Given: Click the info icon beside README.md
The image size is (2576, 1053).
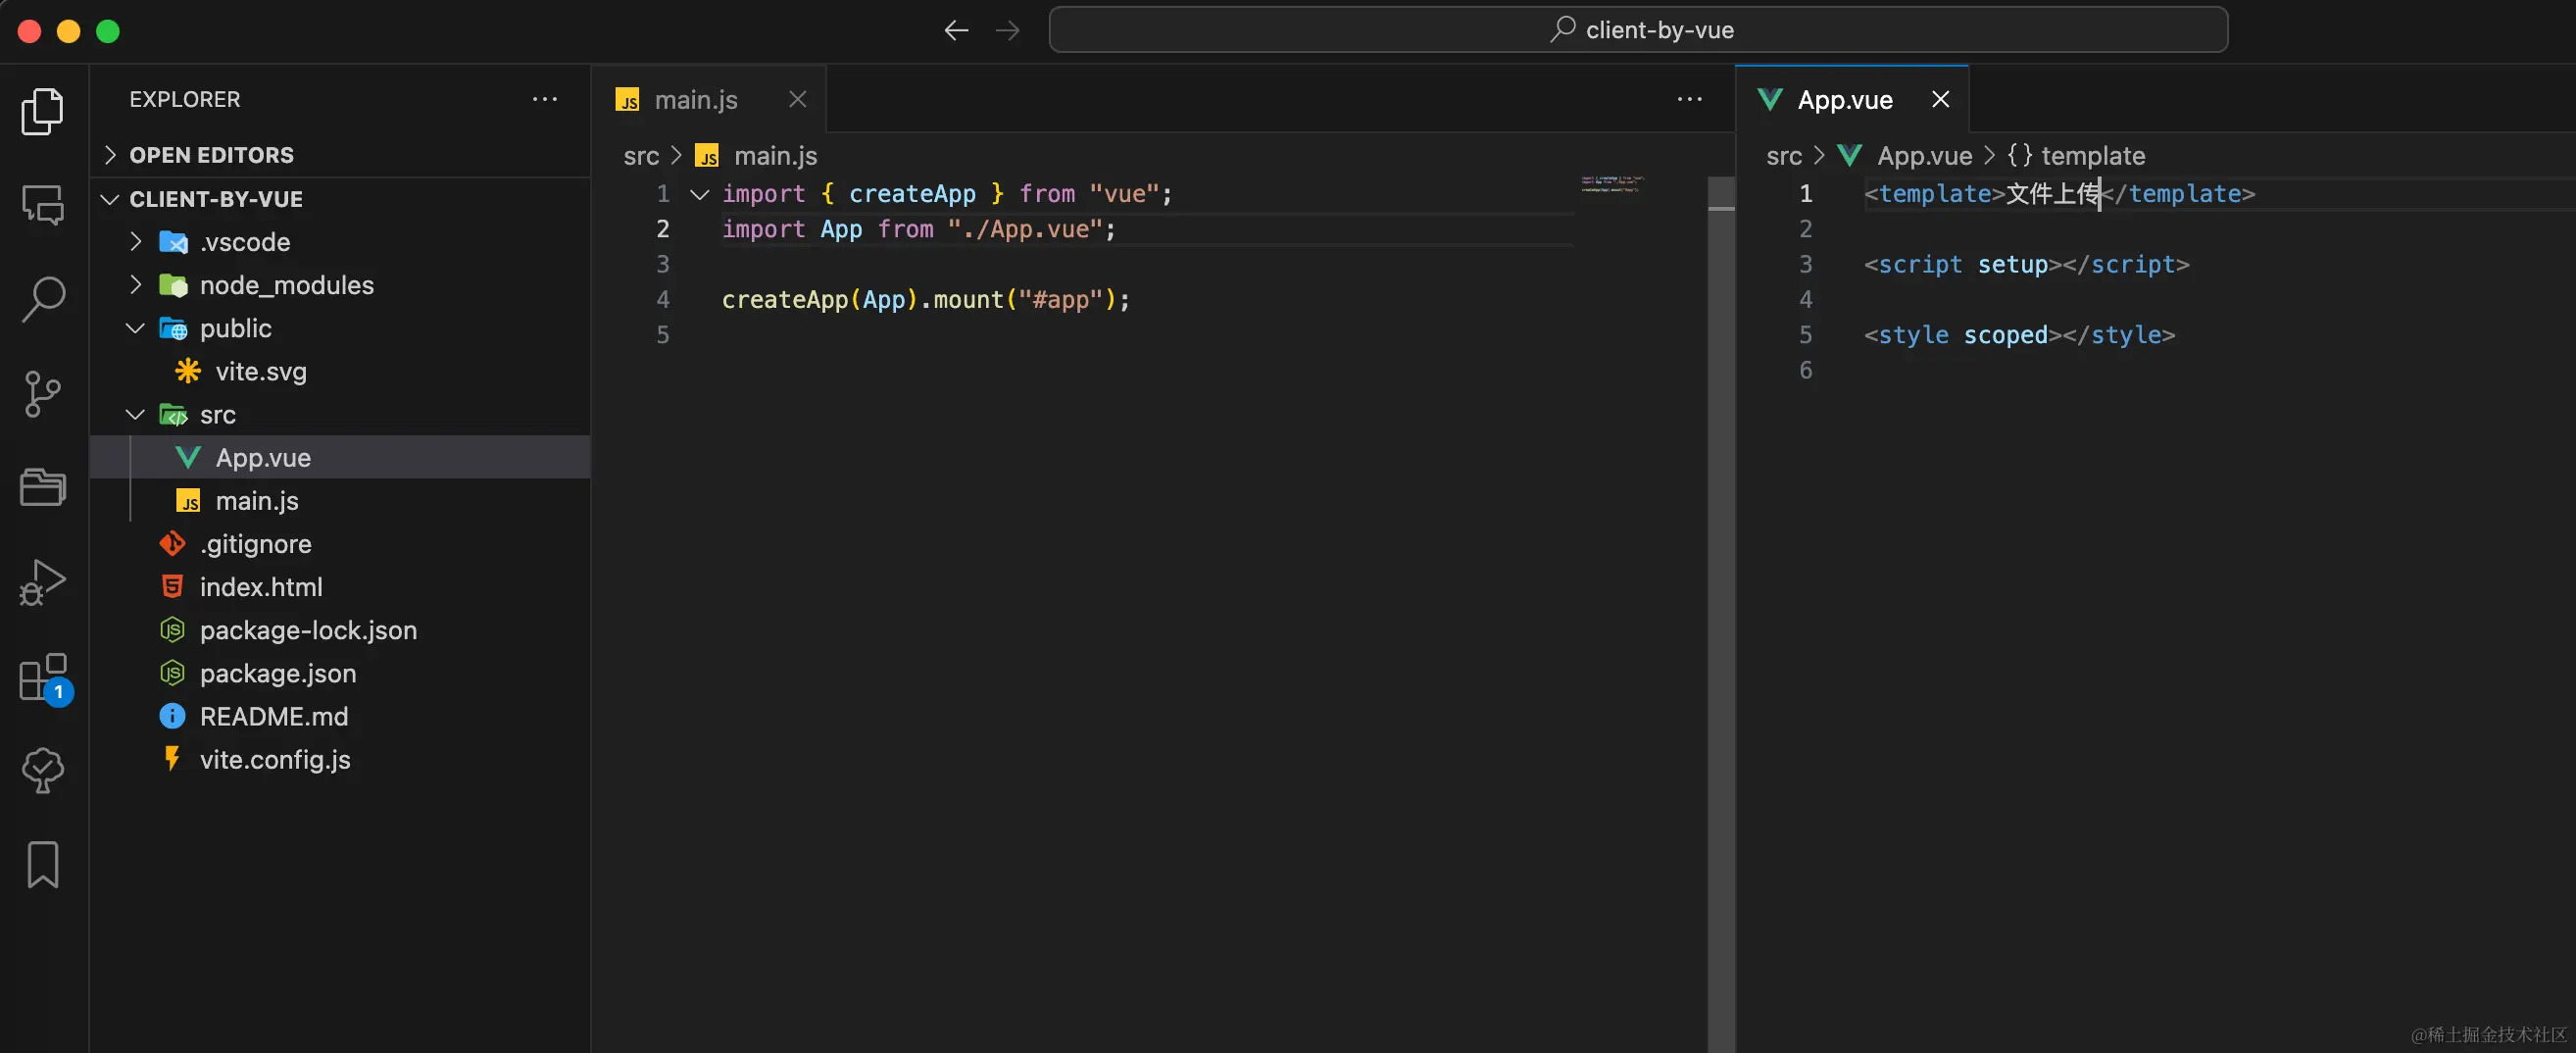Looking at the screenshot, I should (172, 715).
